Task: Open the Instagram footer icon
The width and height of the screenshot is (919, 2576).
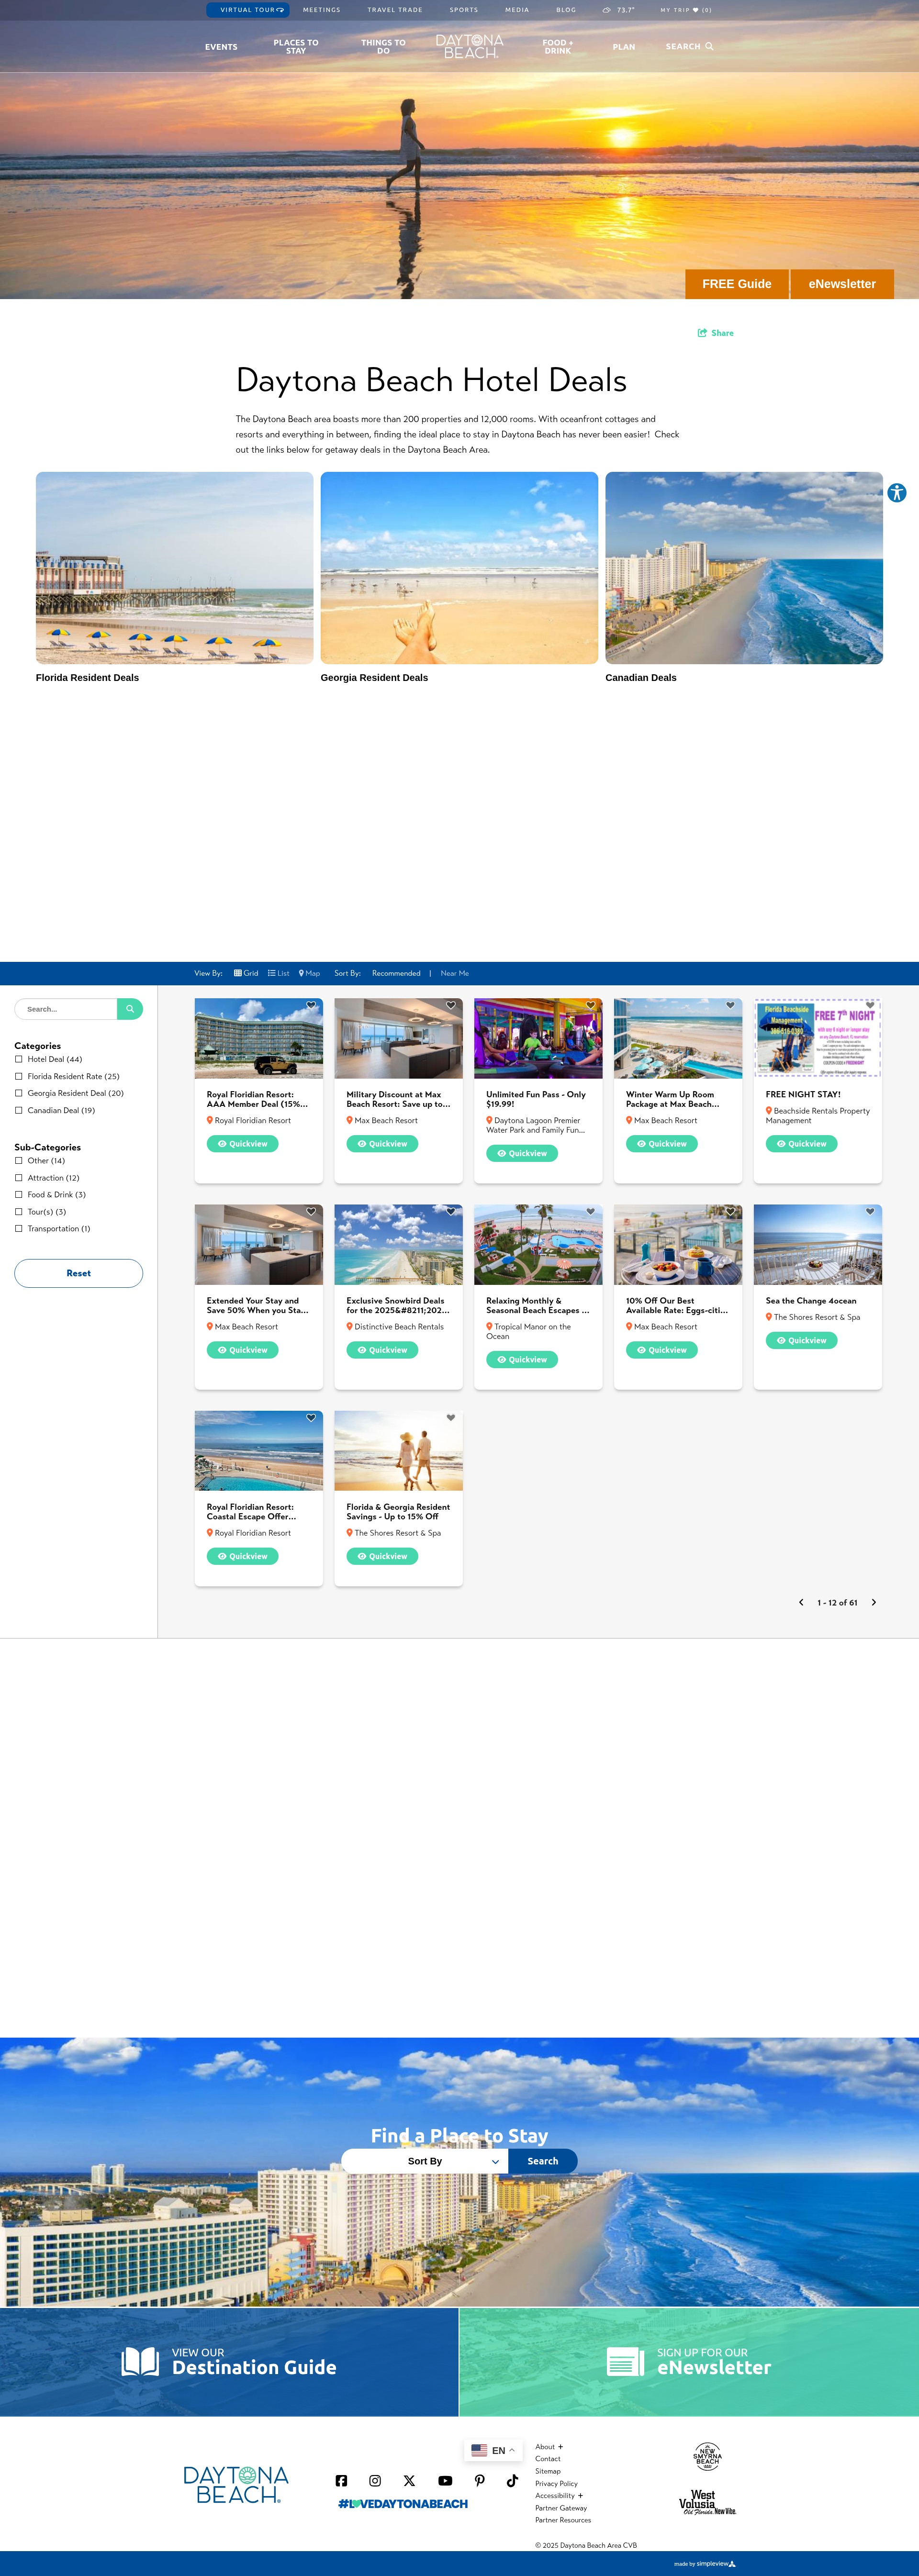Action: tap(375, 2480)
